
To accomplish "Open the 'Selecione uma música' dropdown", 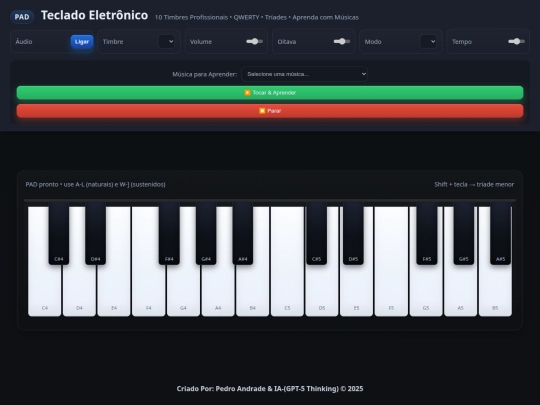I will [304, 74].
